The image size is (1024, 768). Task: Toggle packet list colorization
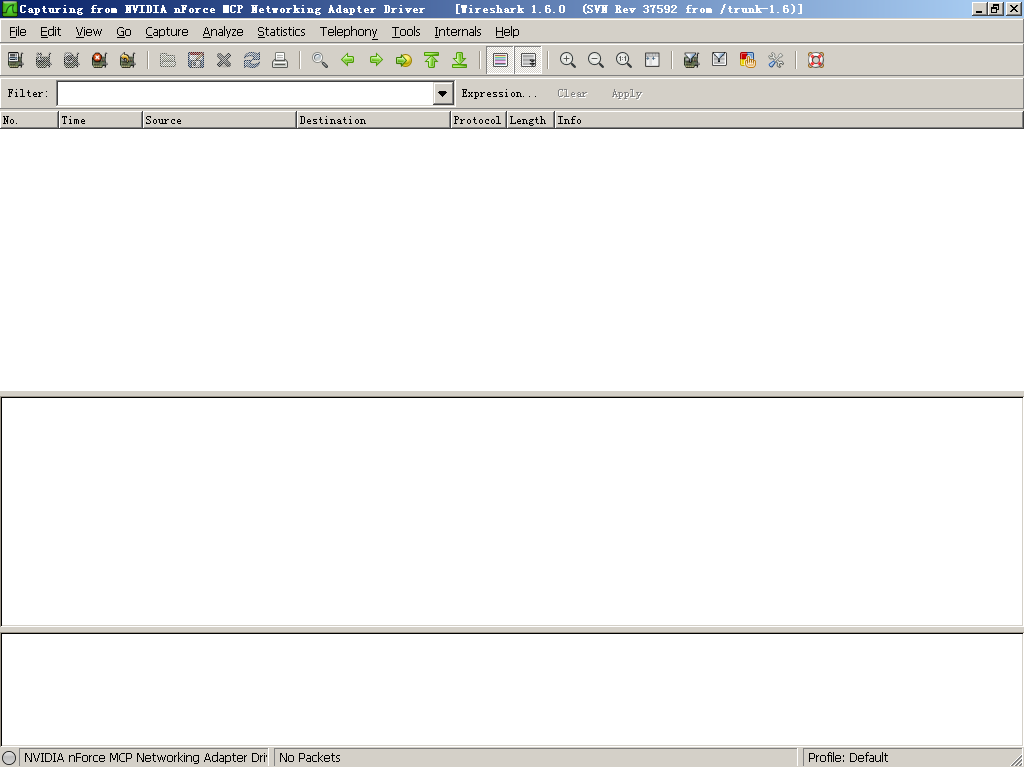500,60
